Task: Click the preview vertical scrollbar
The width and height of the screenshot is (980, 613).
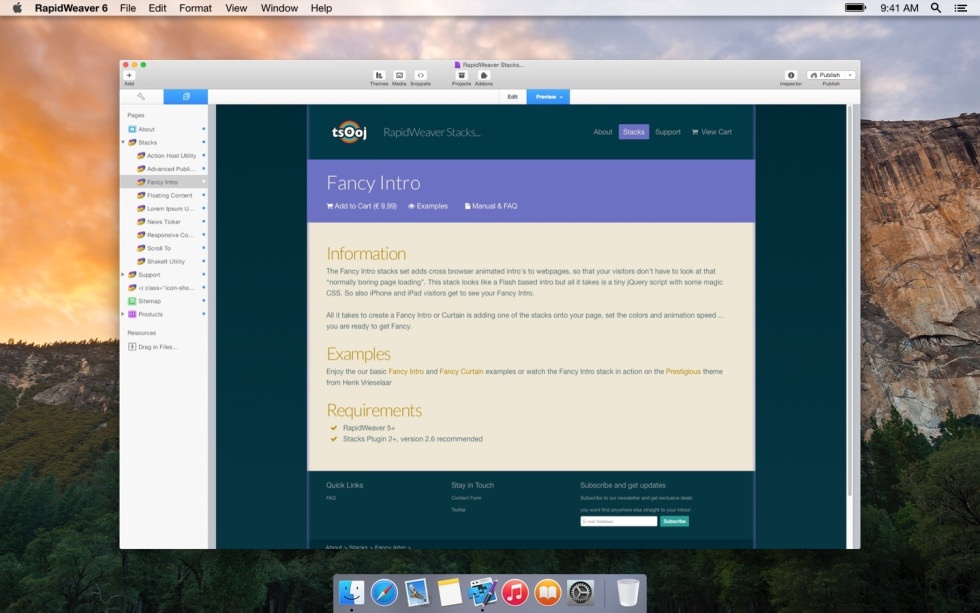Action: pyautogui.click(x=850, y=300)
